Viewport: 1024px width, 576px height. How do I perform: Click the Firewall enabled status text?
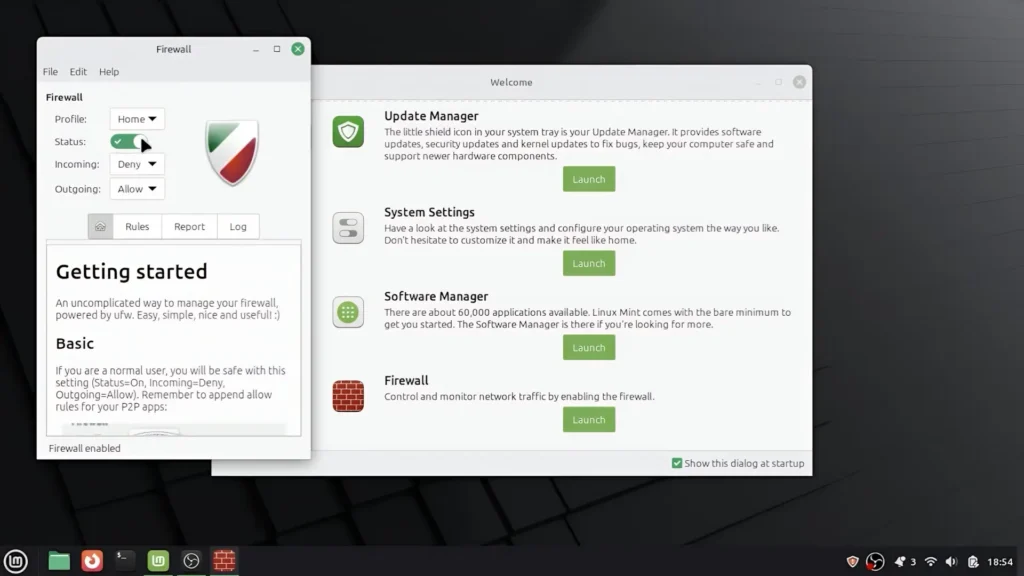click(x=84, y=449)
